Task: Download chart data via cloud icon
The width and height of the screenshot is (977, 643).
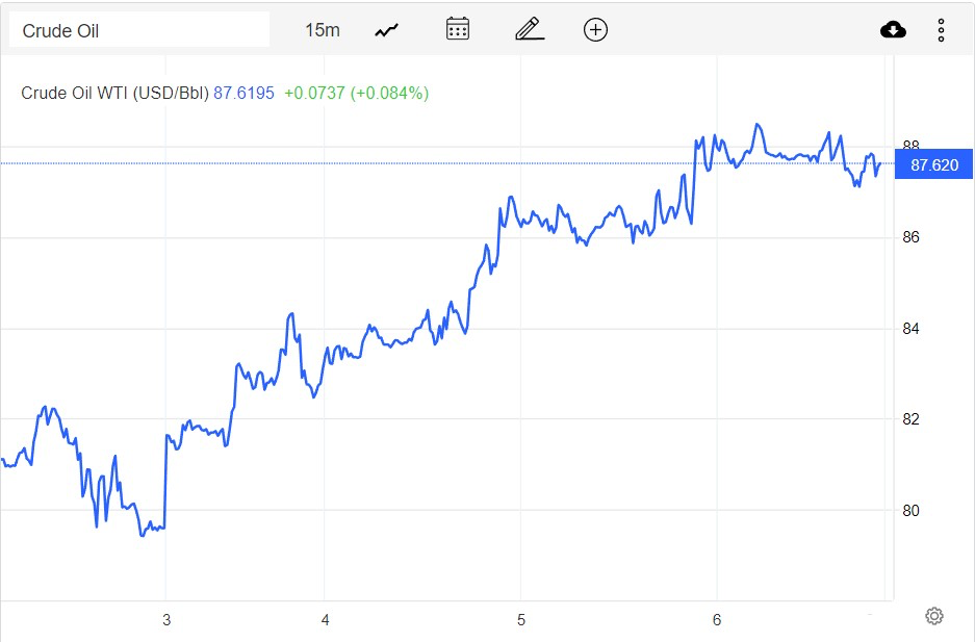Action: tap(893, 30)
